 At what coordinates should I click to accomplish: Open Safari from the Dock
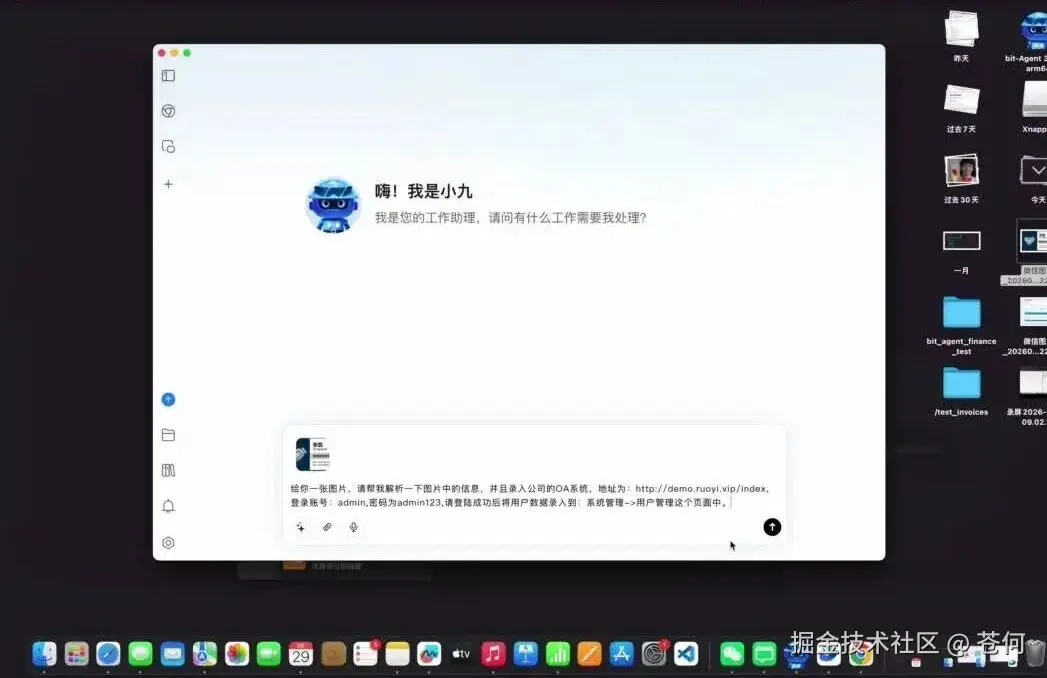tap(110, 652)
